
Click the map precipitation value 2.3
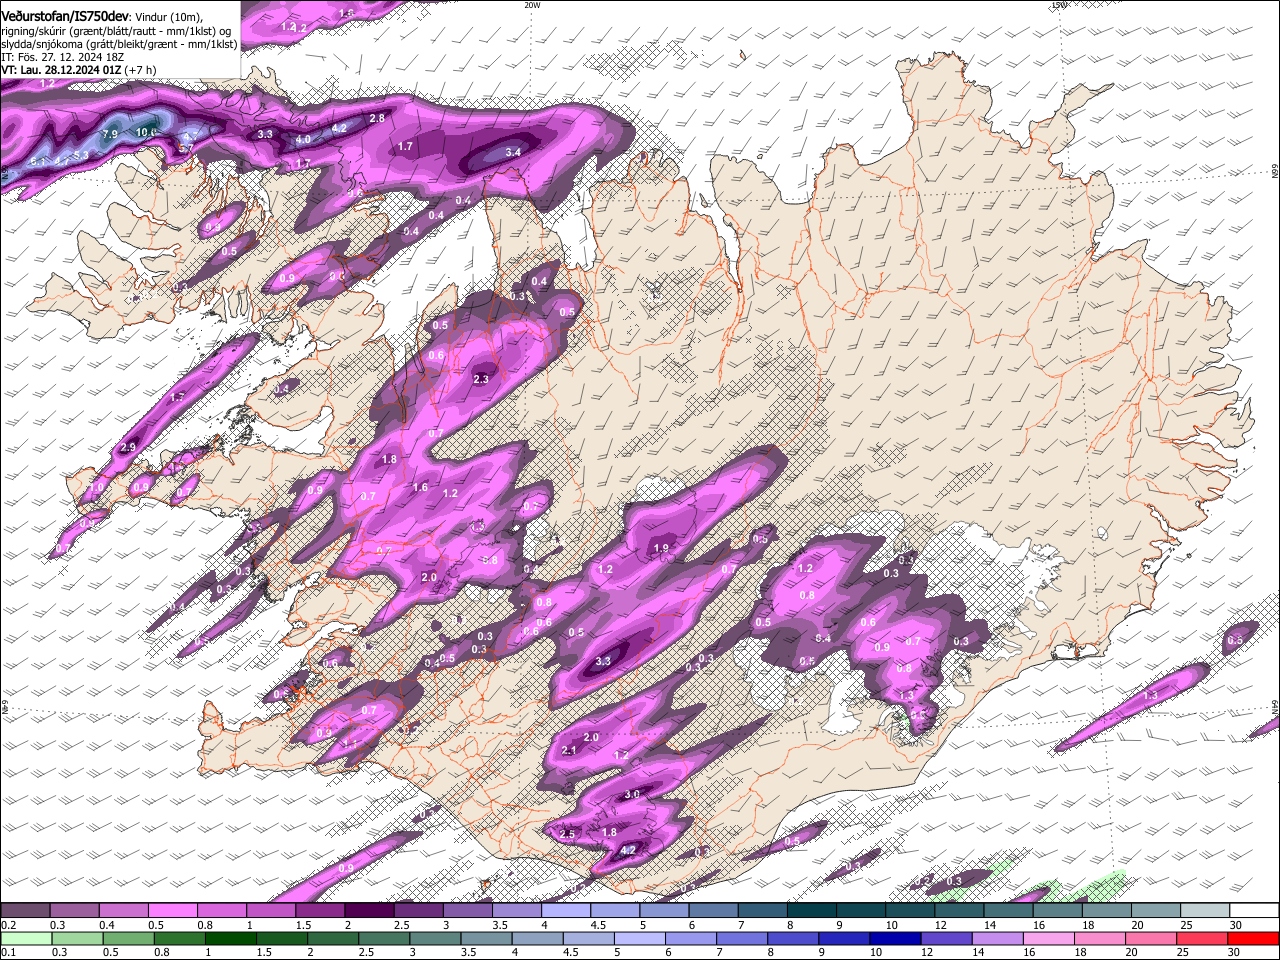click(x=481, y=379)
